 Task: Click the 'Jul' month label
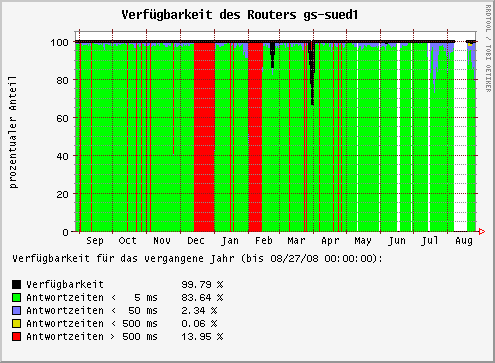pos(430,241)
